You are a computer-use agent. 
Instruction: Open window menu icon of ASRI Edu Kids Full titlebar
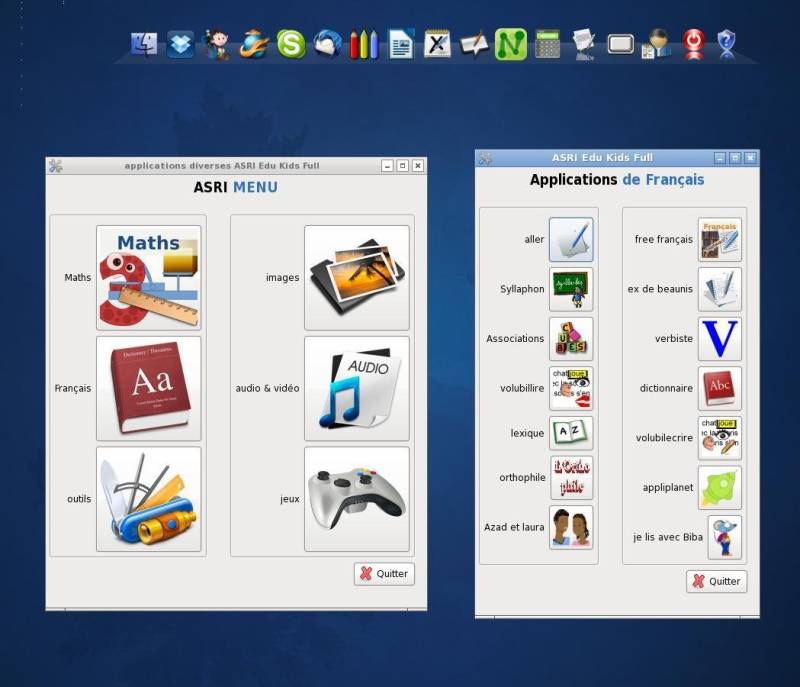(485, 158)
